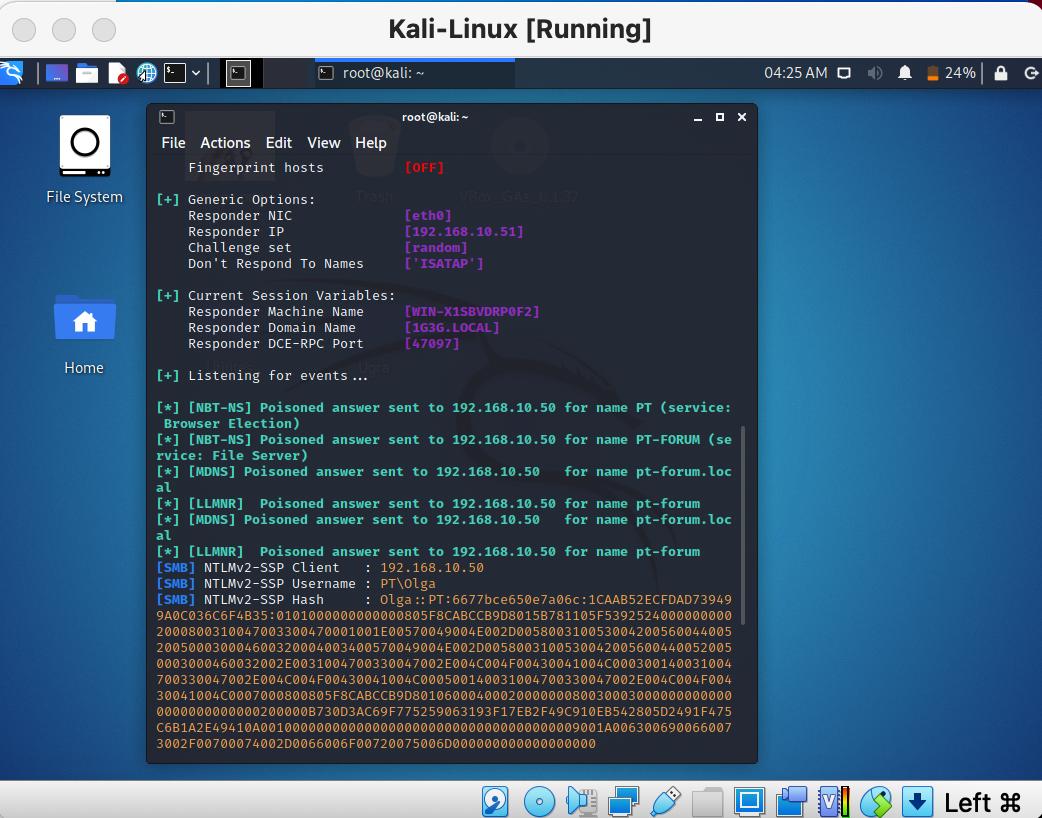Click the Left ⌘ host key label

pyautogui.click(x=983, y=803)
